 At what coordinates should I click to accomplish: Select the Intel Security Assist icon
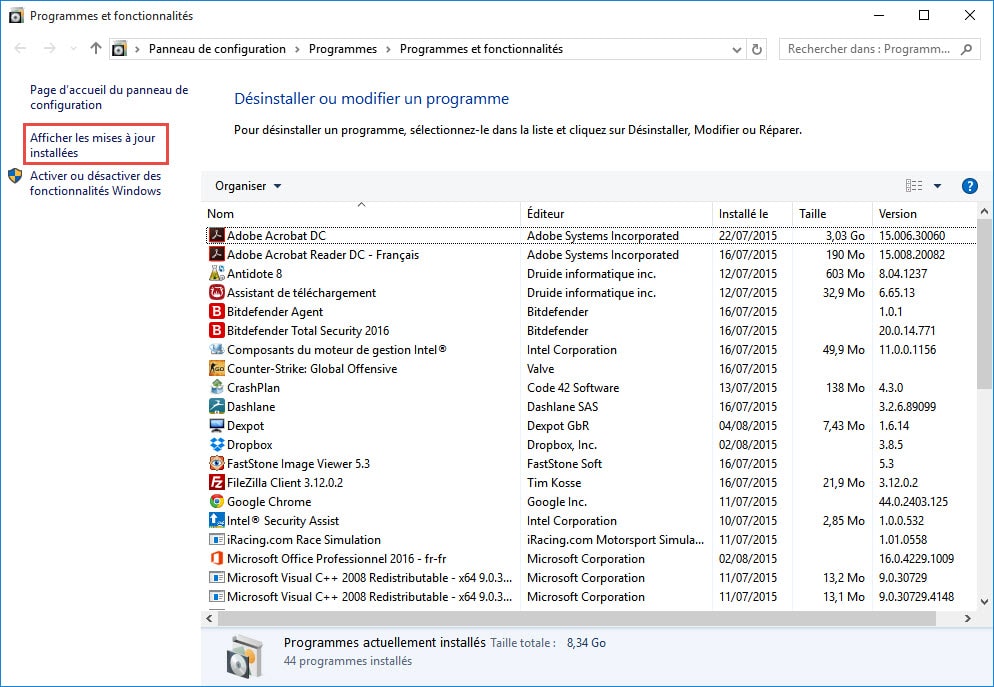click(x=217, y=520)
